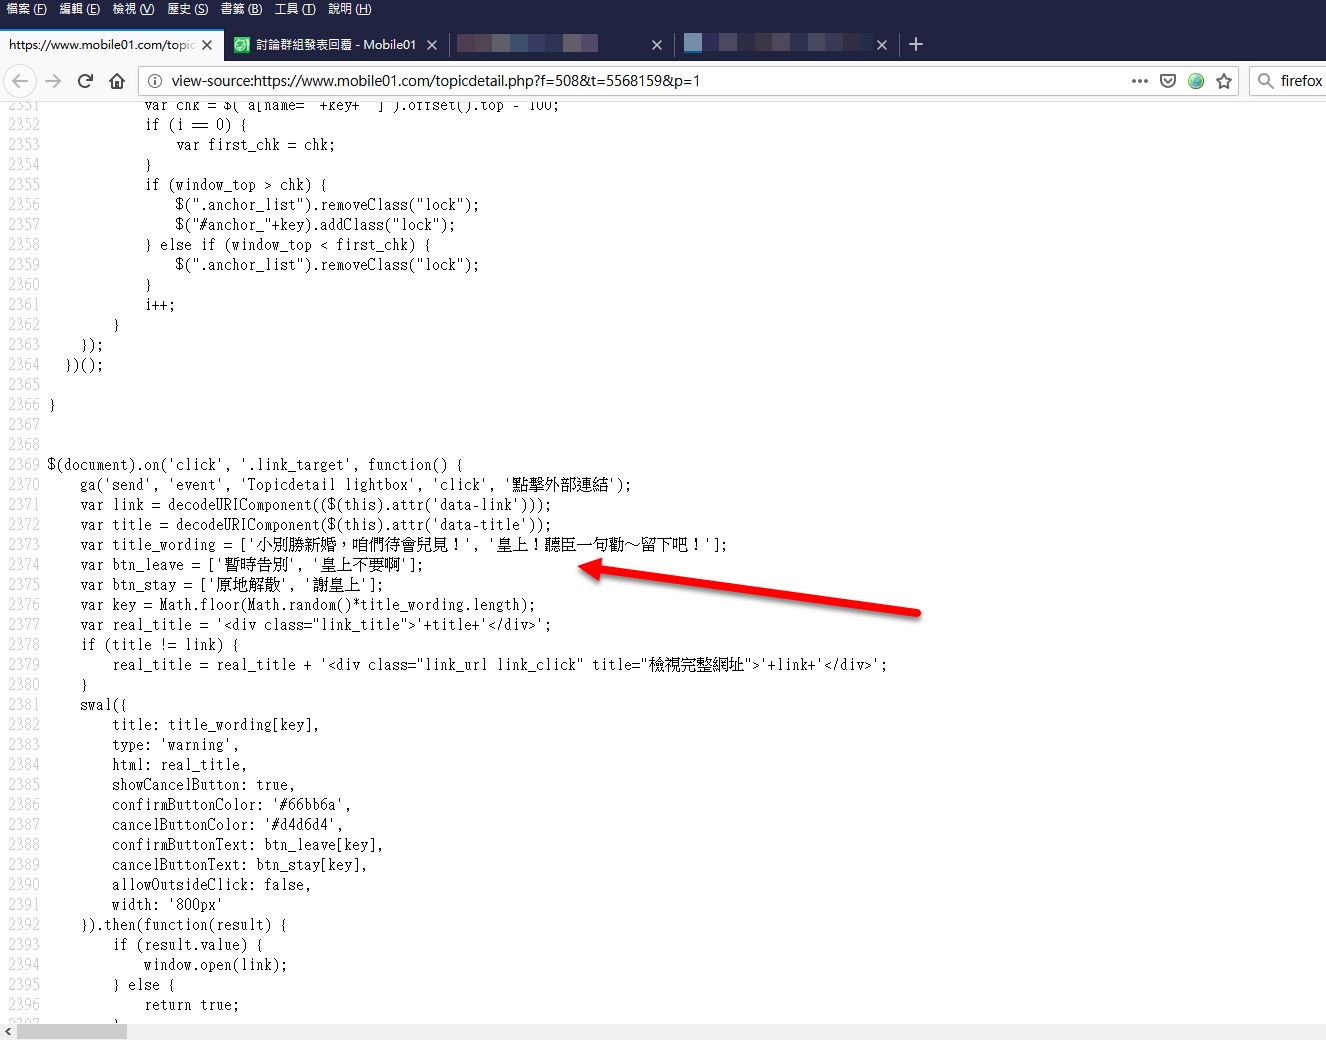Click the return true; line

click(191, 1005)
